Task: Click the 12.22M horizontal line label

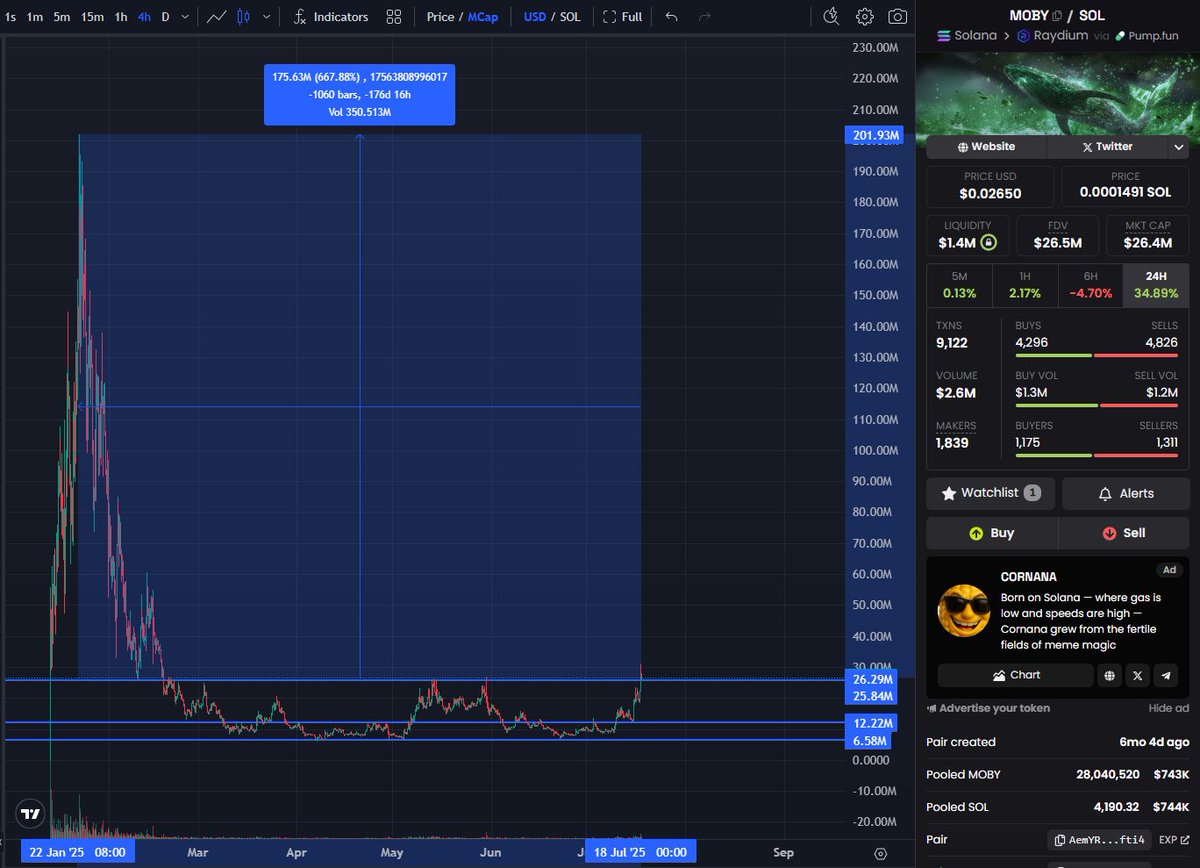Action: [873, 723]
